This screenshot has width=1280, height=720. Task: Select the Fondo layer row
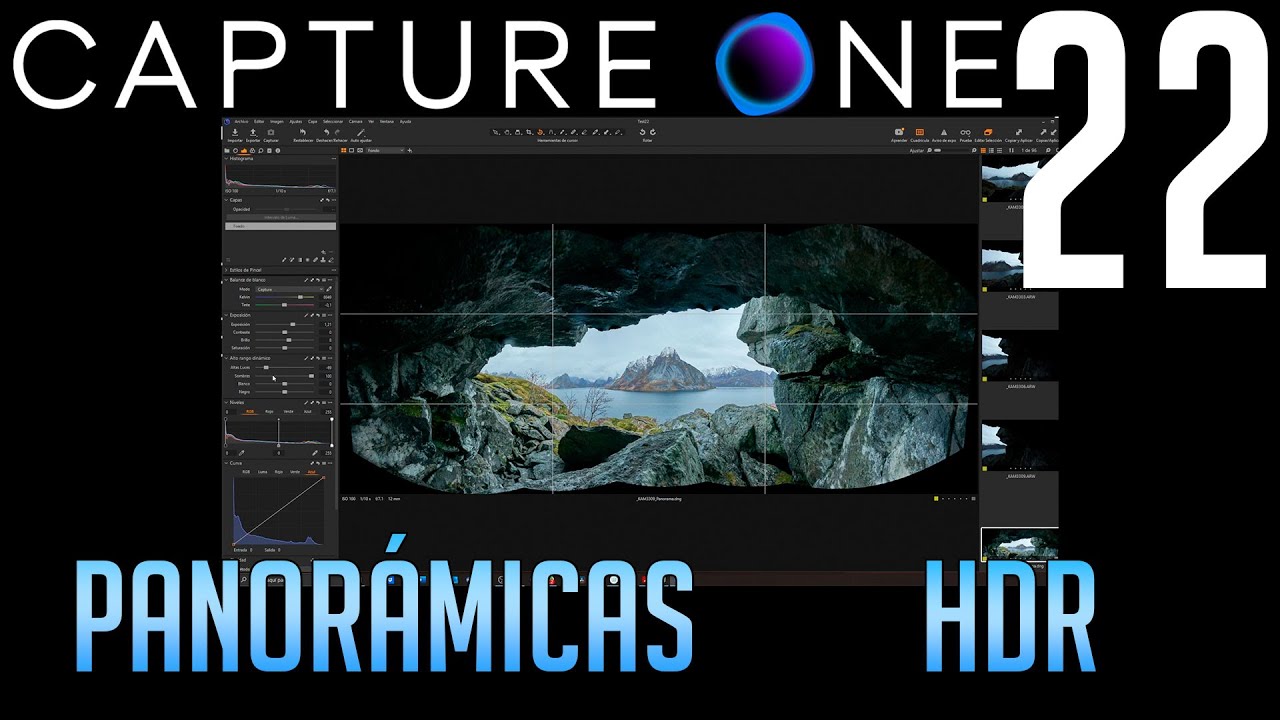point(281,226)
